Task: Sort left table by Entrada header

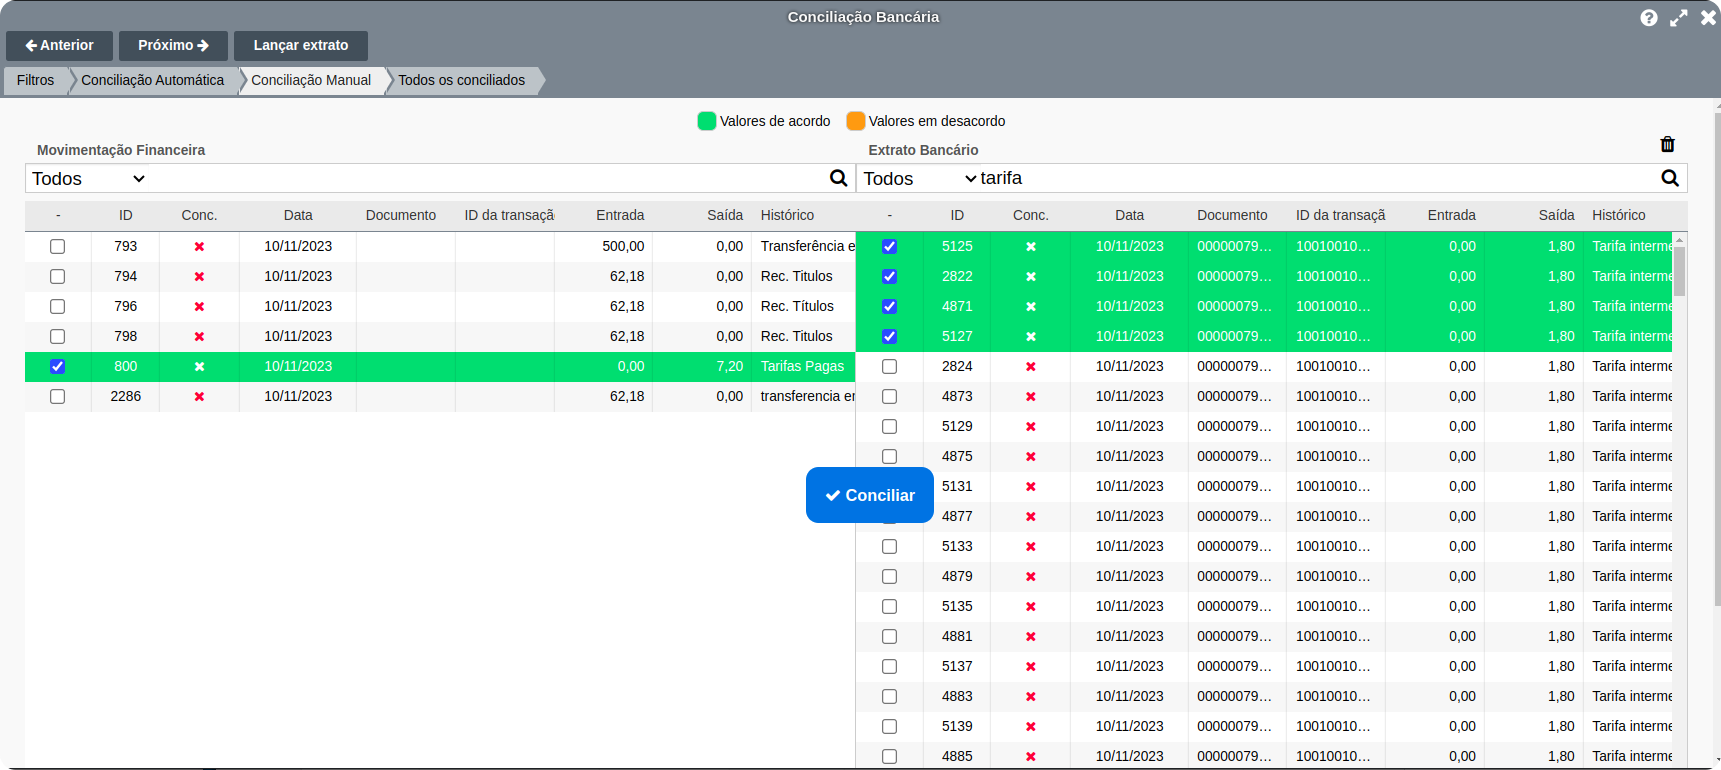Action: pyautogui.click(x=620, y=215)
